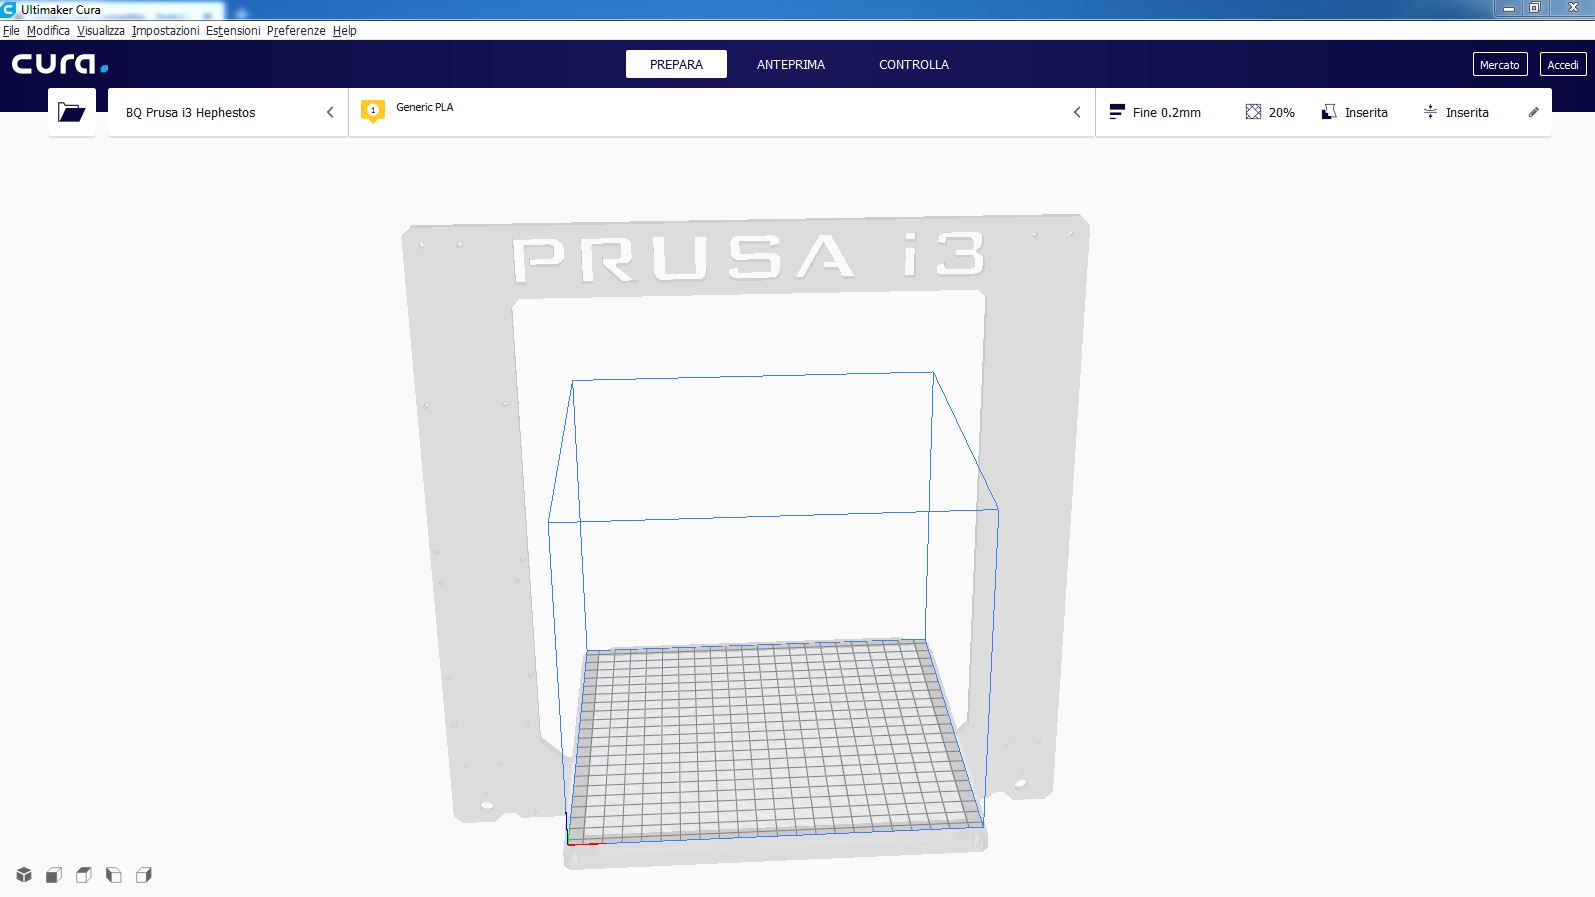Click the Cura logo
Screen dimensions: 1595x897
[60, 64]
